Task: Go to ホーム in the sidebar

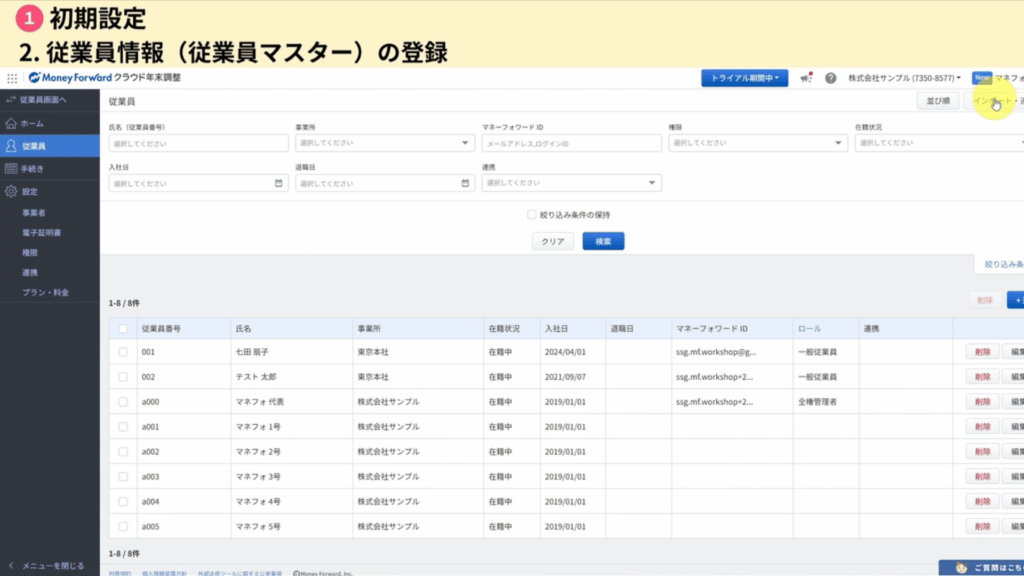Action: tap(32, 123)
